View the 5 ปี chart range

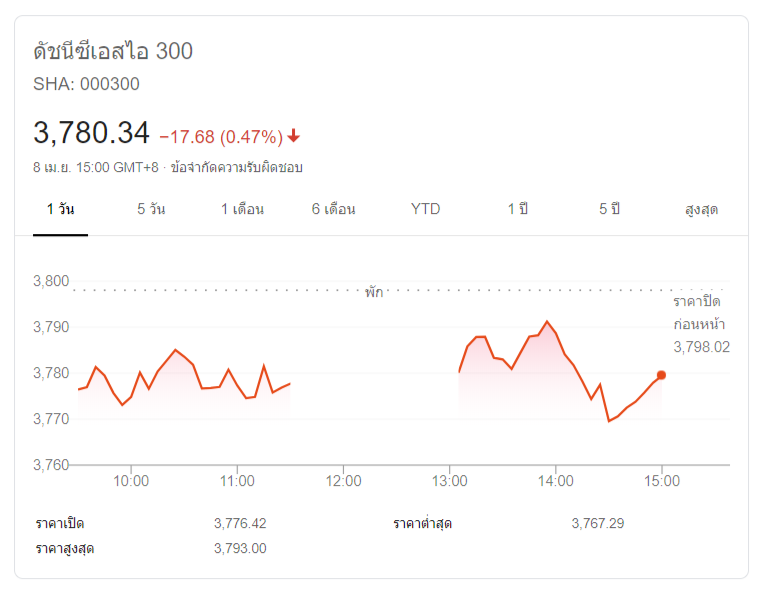pos(609,209)
